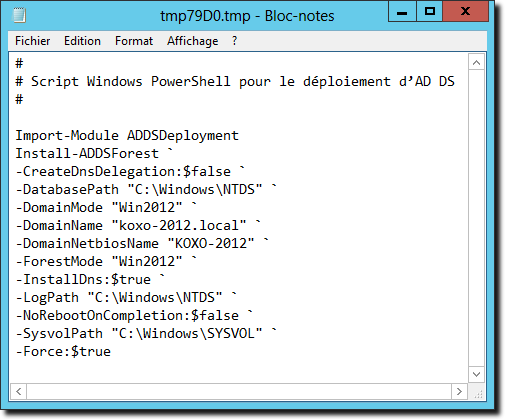Click the window resize grip corner
The width and height of the screenshot is (505, 419).
pos(477,392)
